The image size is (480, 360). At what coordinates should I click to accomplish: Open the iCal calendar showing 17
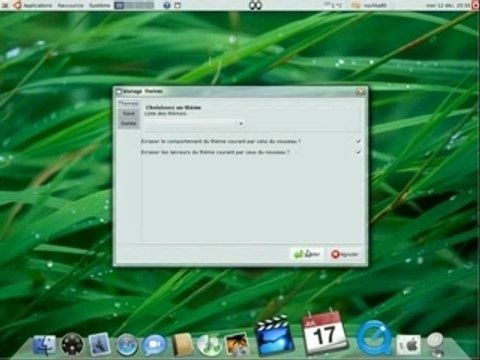[324, 333]
